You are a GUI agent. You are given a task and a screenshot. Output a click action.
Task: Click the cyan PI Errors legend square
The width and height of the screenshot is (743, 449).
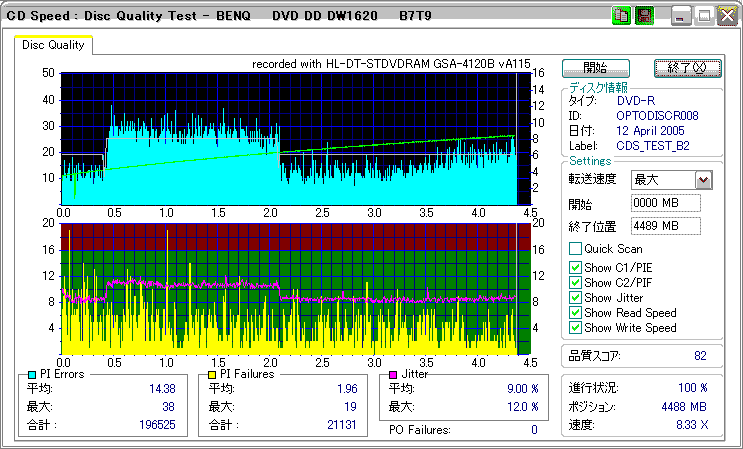point(34,374)
